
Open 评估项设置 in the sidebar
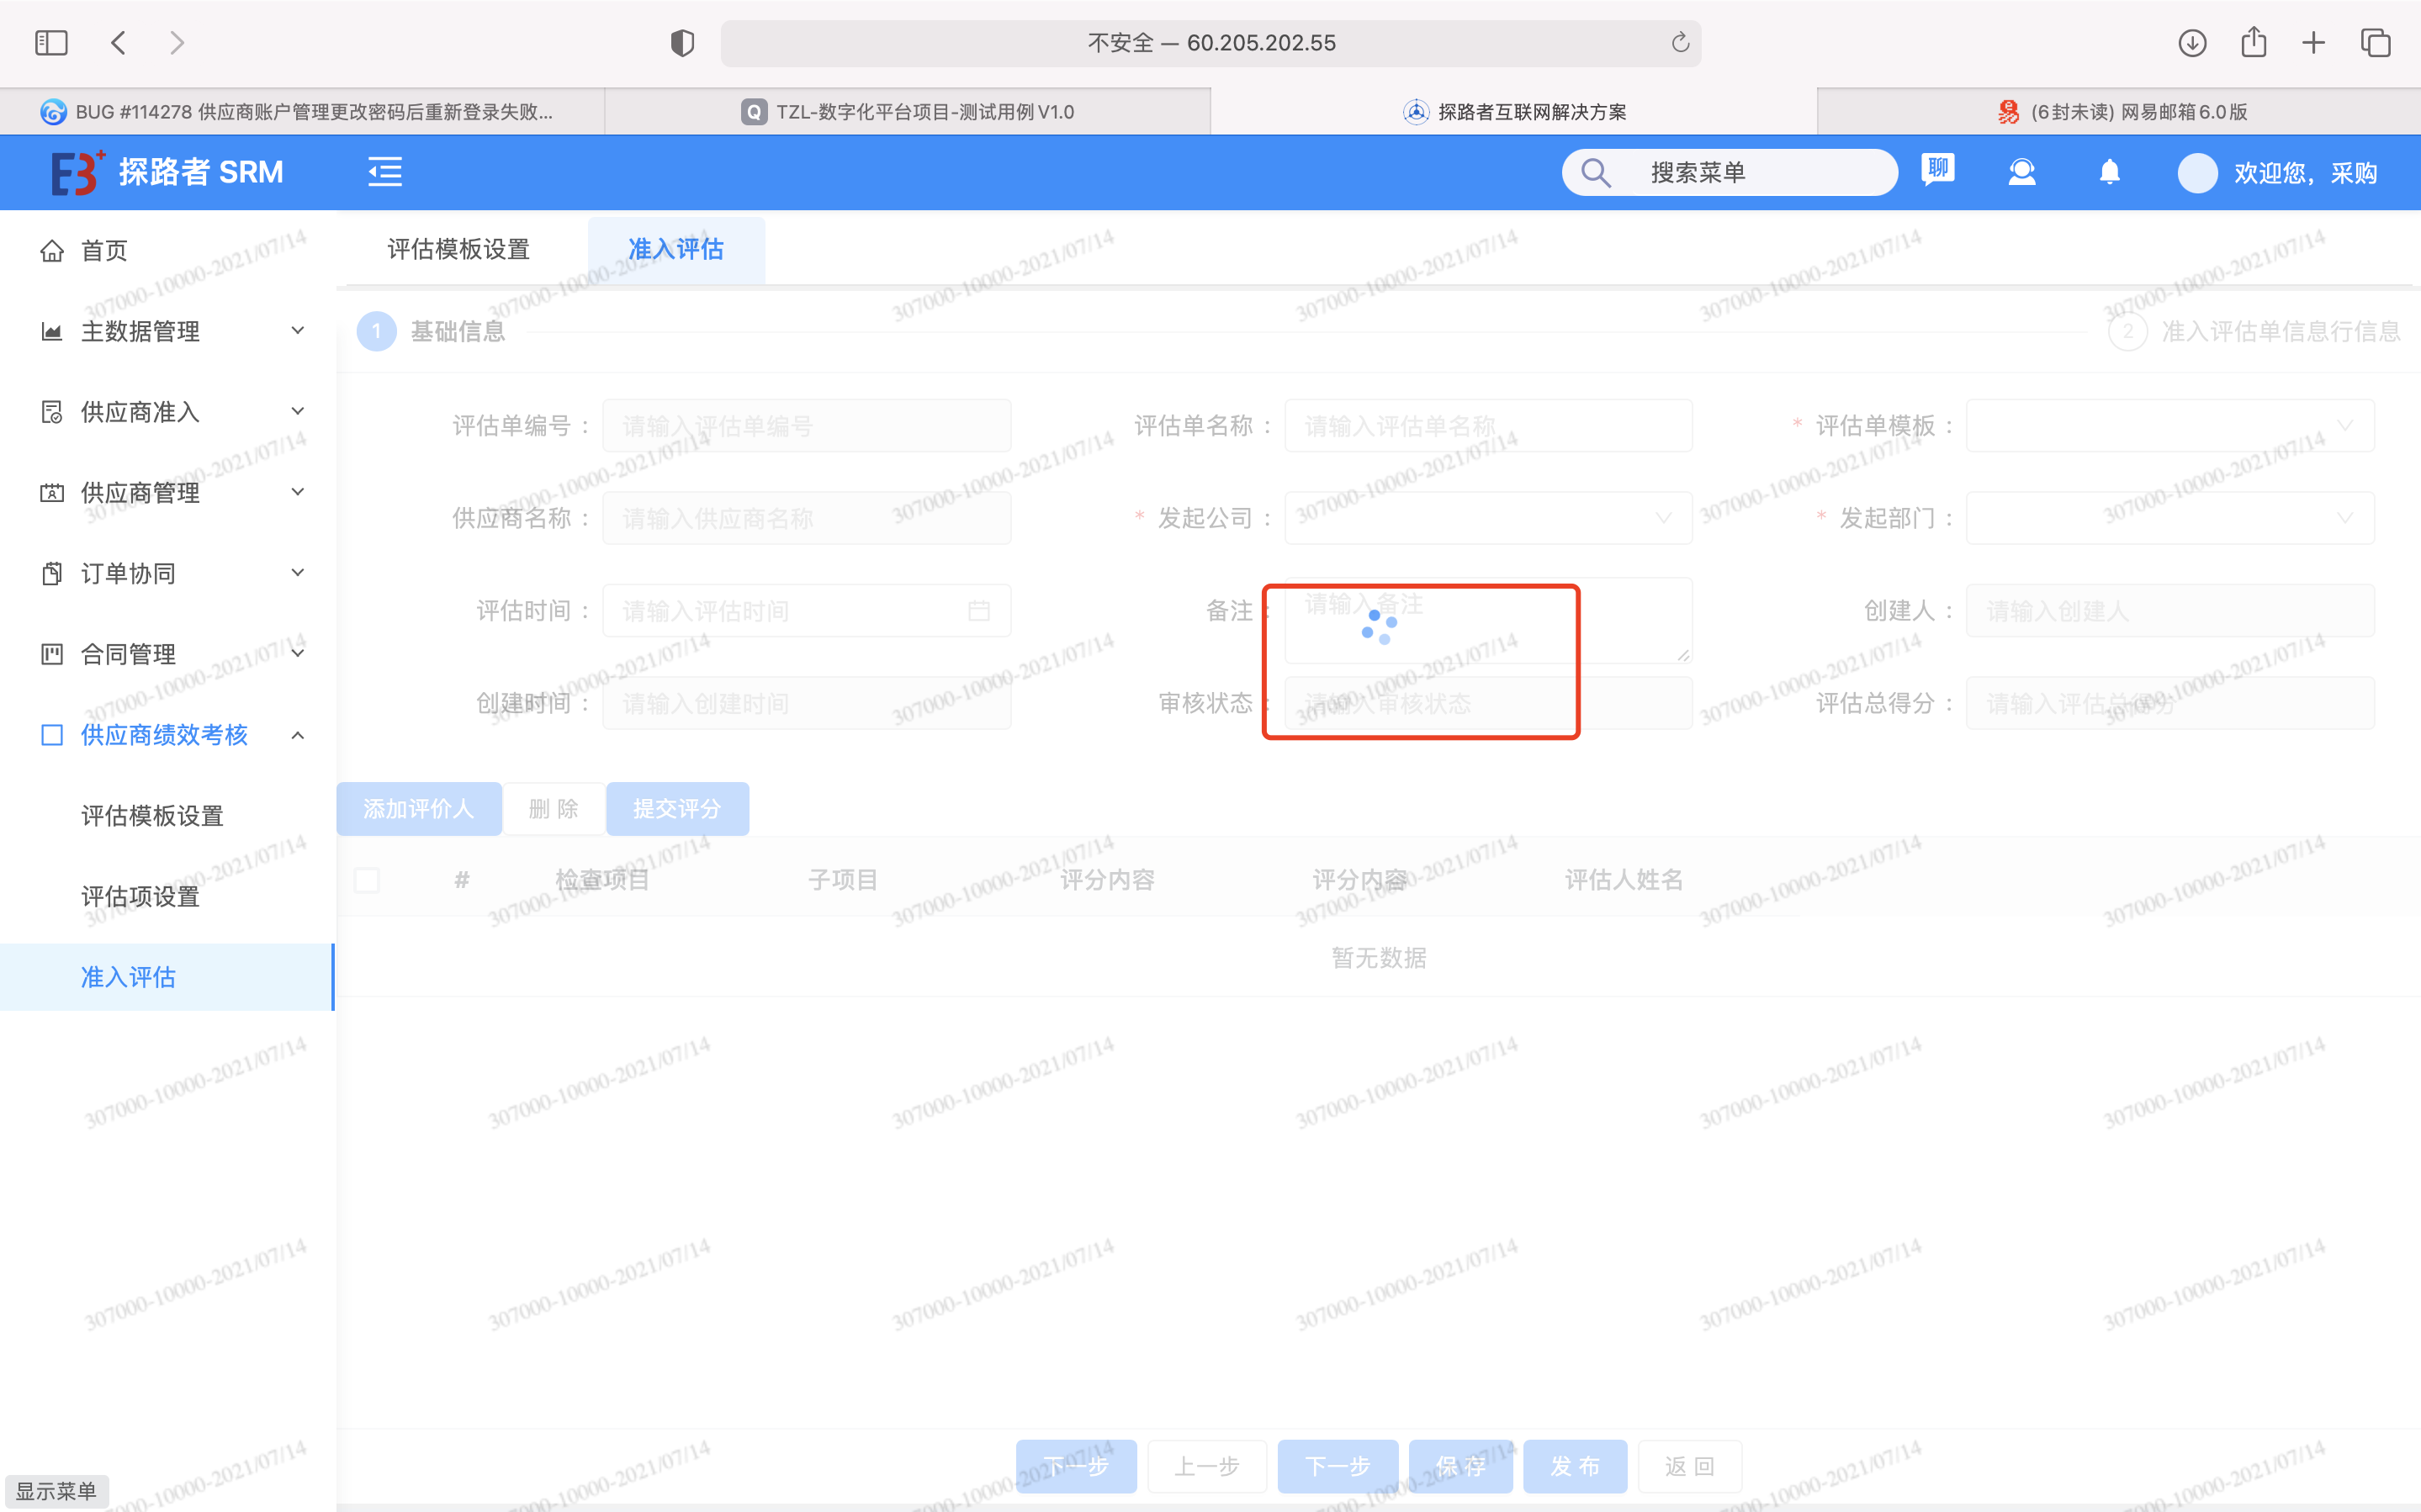[140, 896]
